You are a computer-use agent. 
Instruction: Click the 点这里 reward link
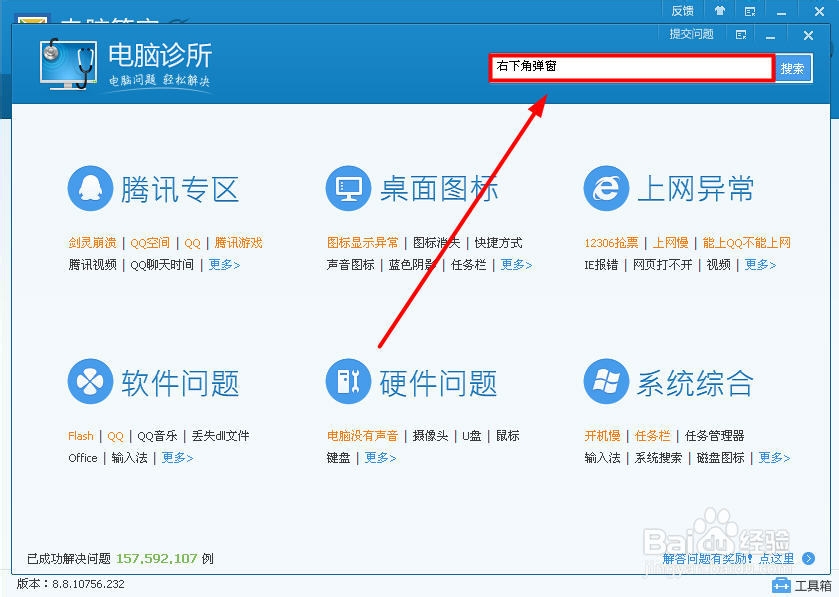click(x=778, y=558)
